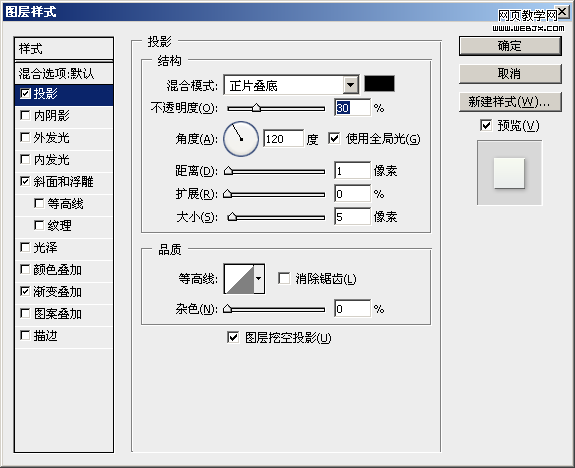Enable the 内阴影 checkbox
This screenshot has height=468, width=575.
pos(25,116)
